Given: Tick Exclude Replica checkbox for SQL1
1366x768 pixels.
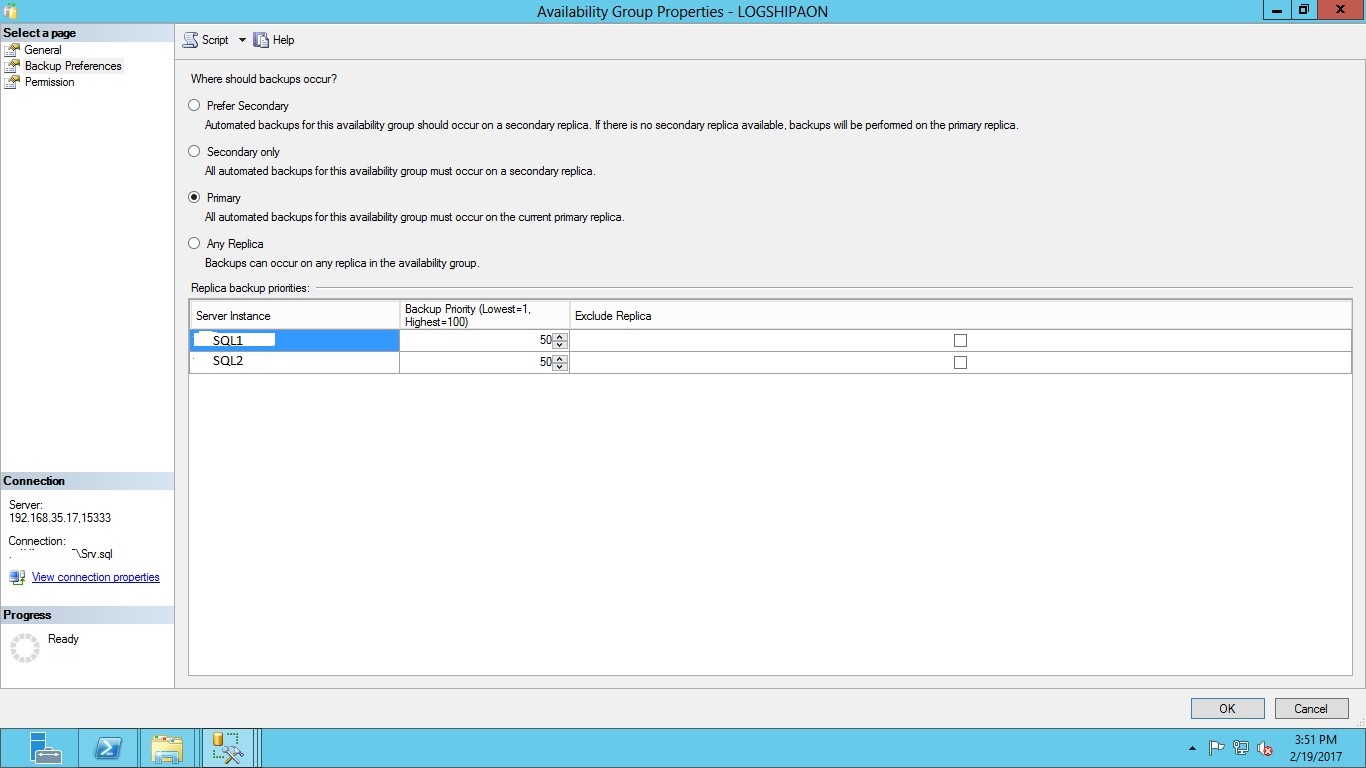Looking at the screenshot, I should (960, 341).
